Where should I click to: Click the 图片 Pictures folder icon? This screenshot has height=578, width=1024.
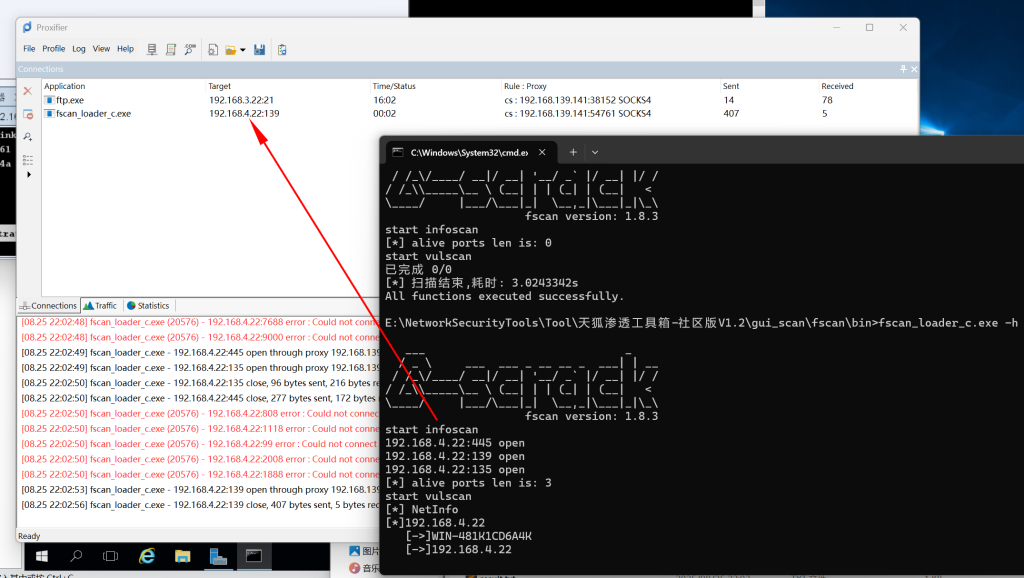[355, 551]
